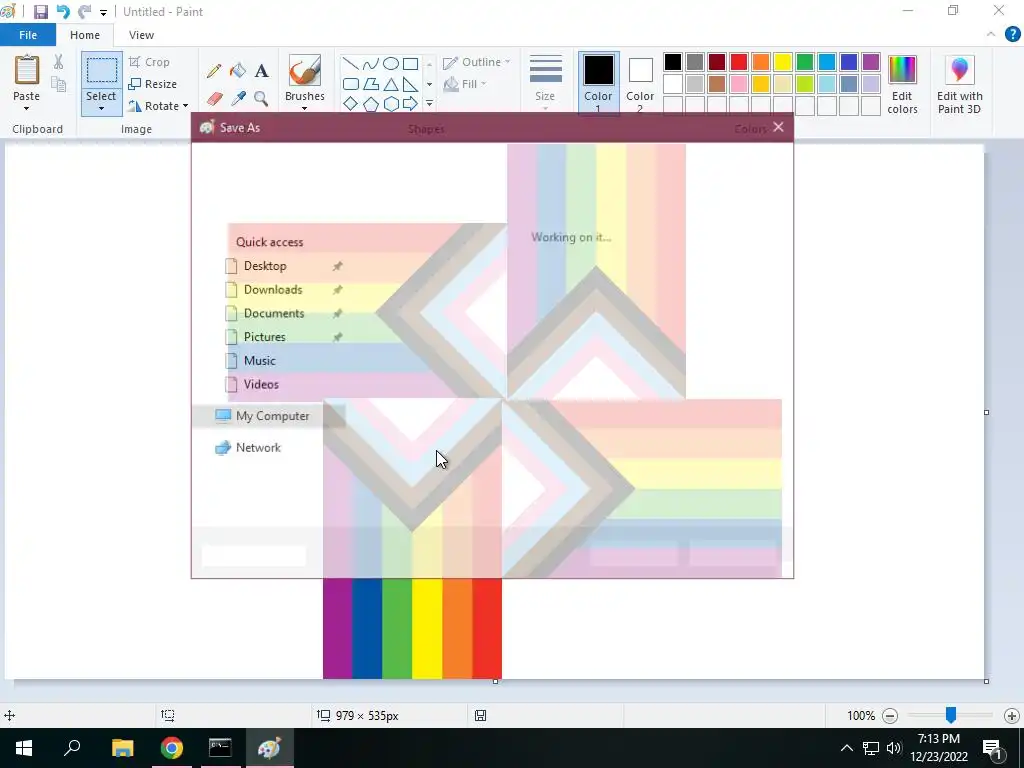Choose the Rectangle shape

pos(410,63)
